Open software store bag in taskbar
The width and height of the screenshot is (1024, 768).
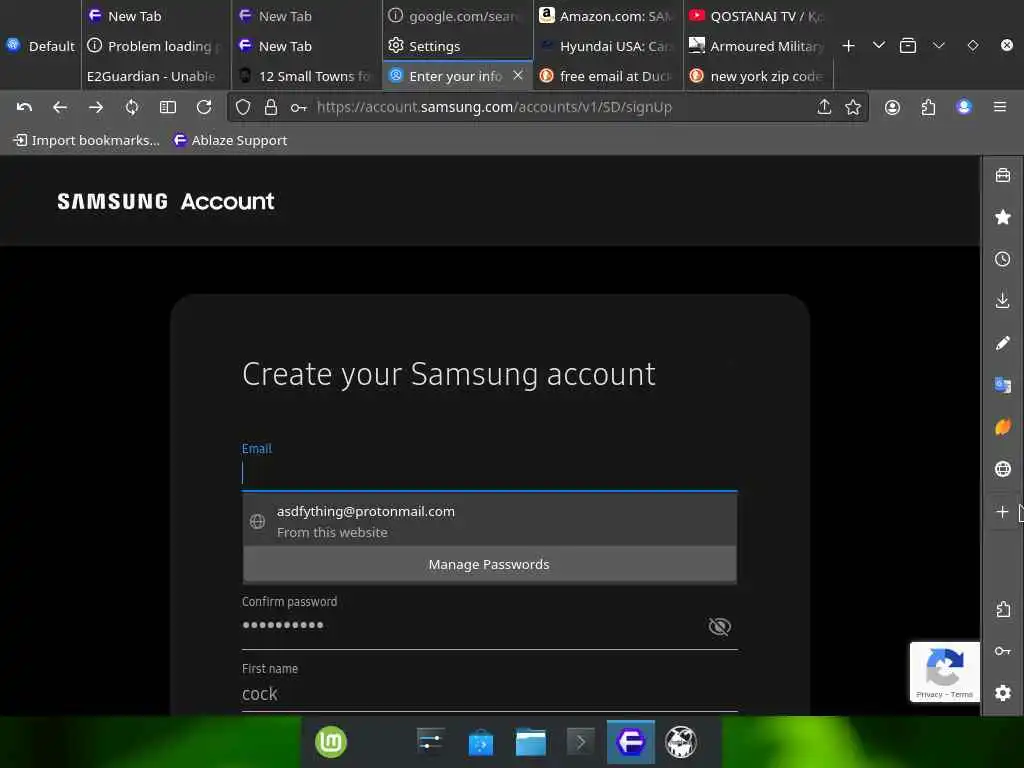tap(481, 743)
